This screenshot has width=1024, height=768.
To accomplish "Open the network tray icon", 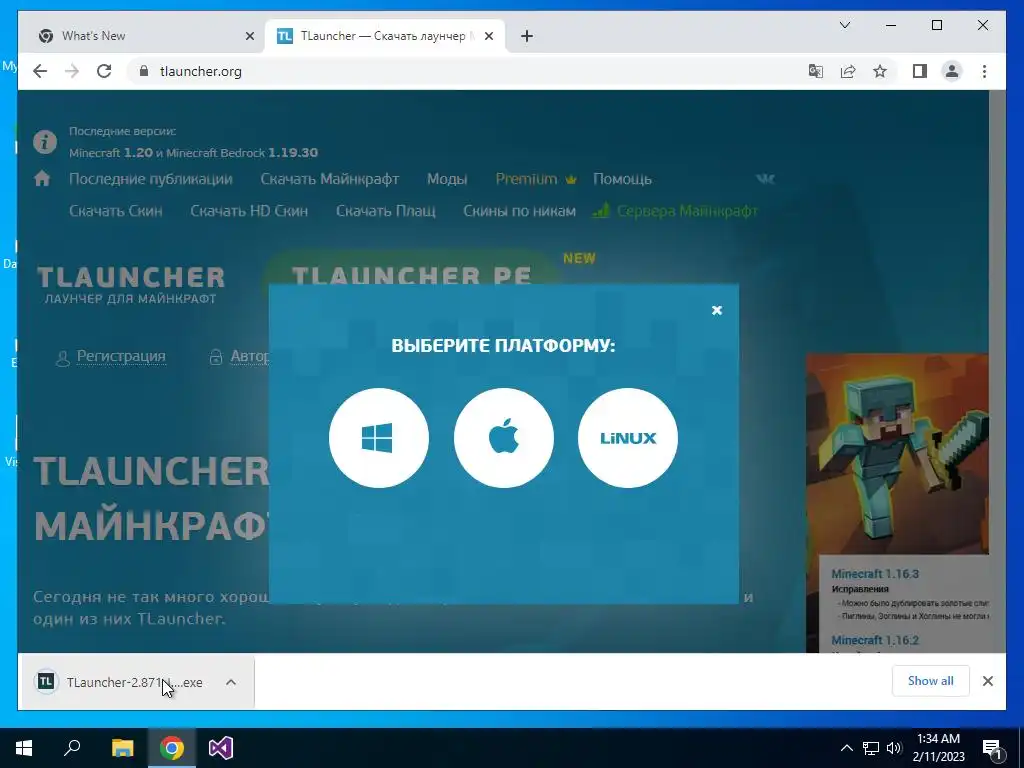I will click(871, 748).
